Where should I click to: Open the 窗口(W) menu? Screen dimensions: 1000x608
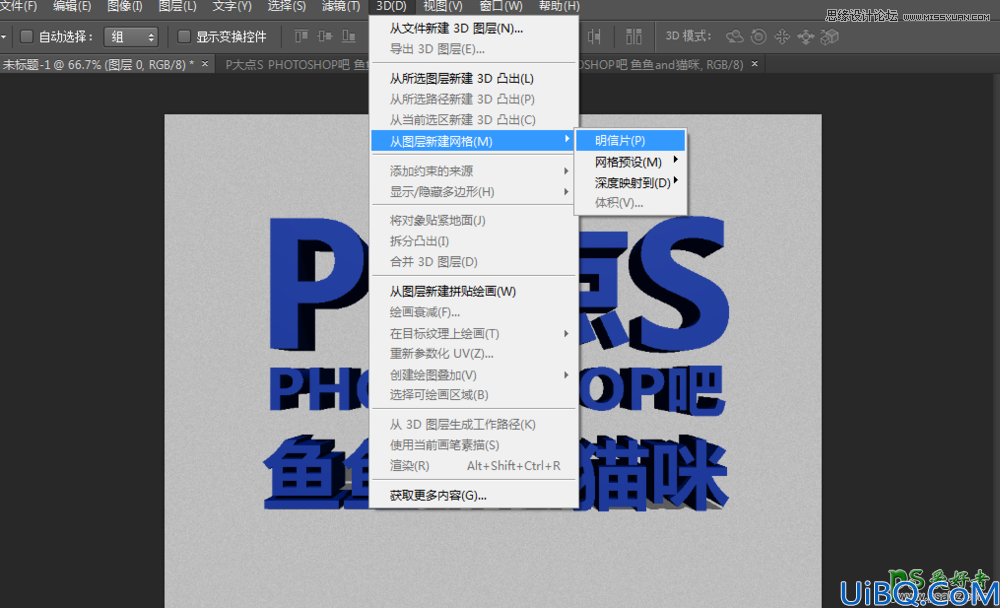point(501,6)
